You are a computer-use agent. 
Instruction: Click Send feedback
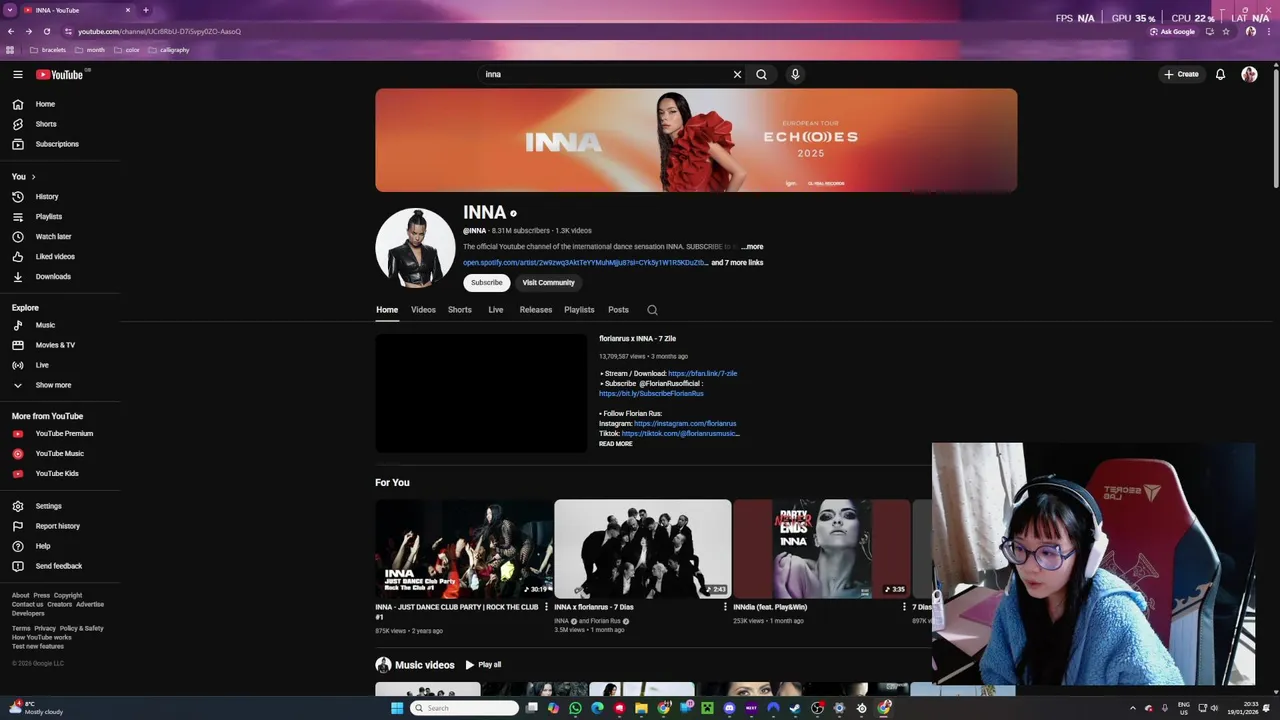coord(60,566)
